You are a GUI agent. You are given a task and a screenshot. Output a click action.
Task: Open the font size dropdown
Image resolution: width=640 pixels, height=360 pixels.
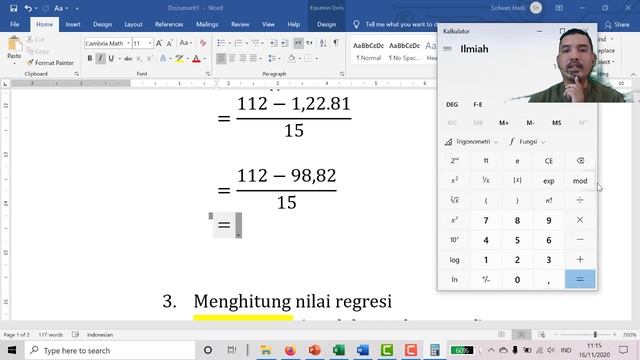coord(150,43)
